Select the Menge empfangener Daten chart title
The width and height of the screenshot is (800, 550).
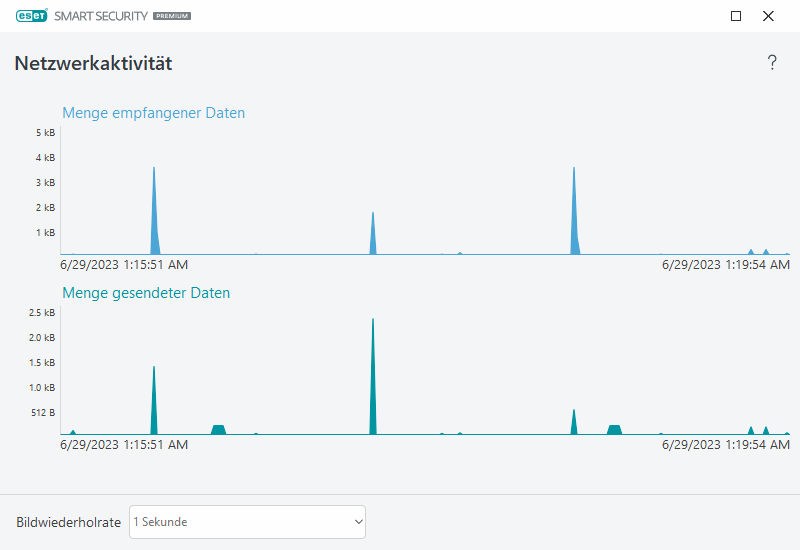click(153, 113)
